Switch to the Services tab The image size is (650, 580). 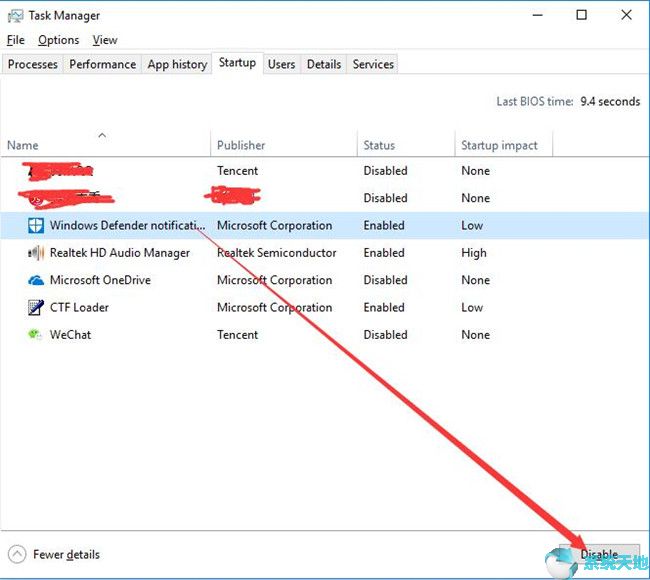point(373,64)
